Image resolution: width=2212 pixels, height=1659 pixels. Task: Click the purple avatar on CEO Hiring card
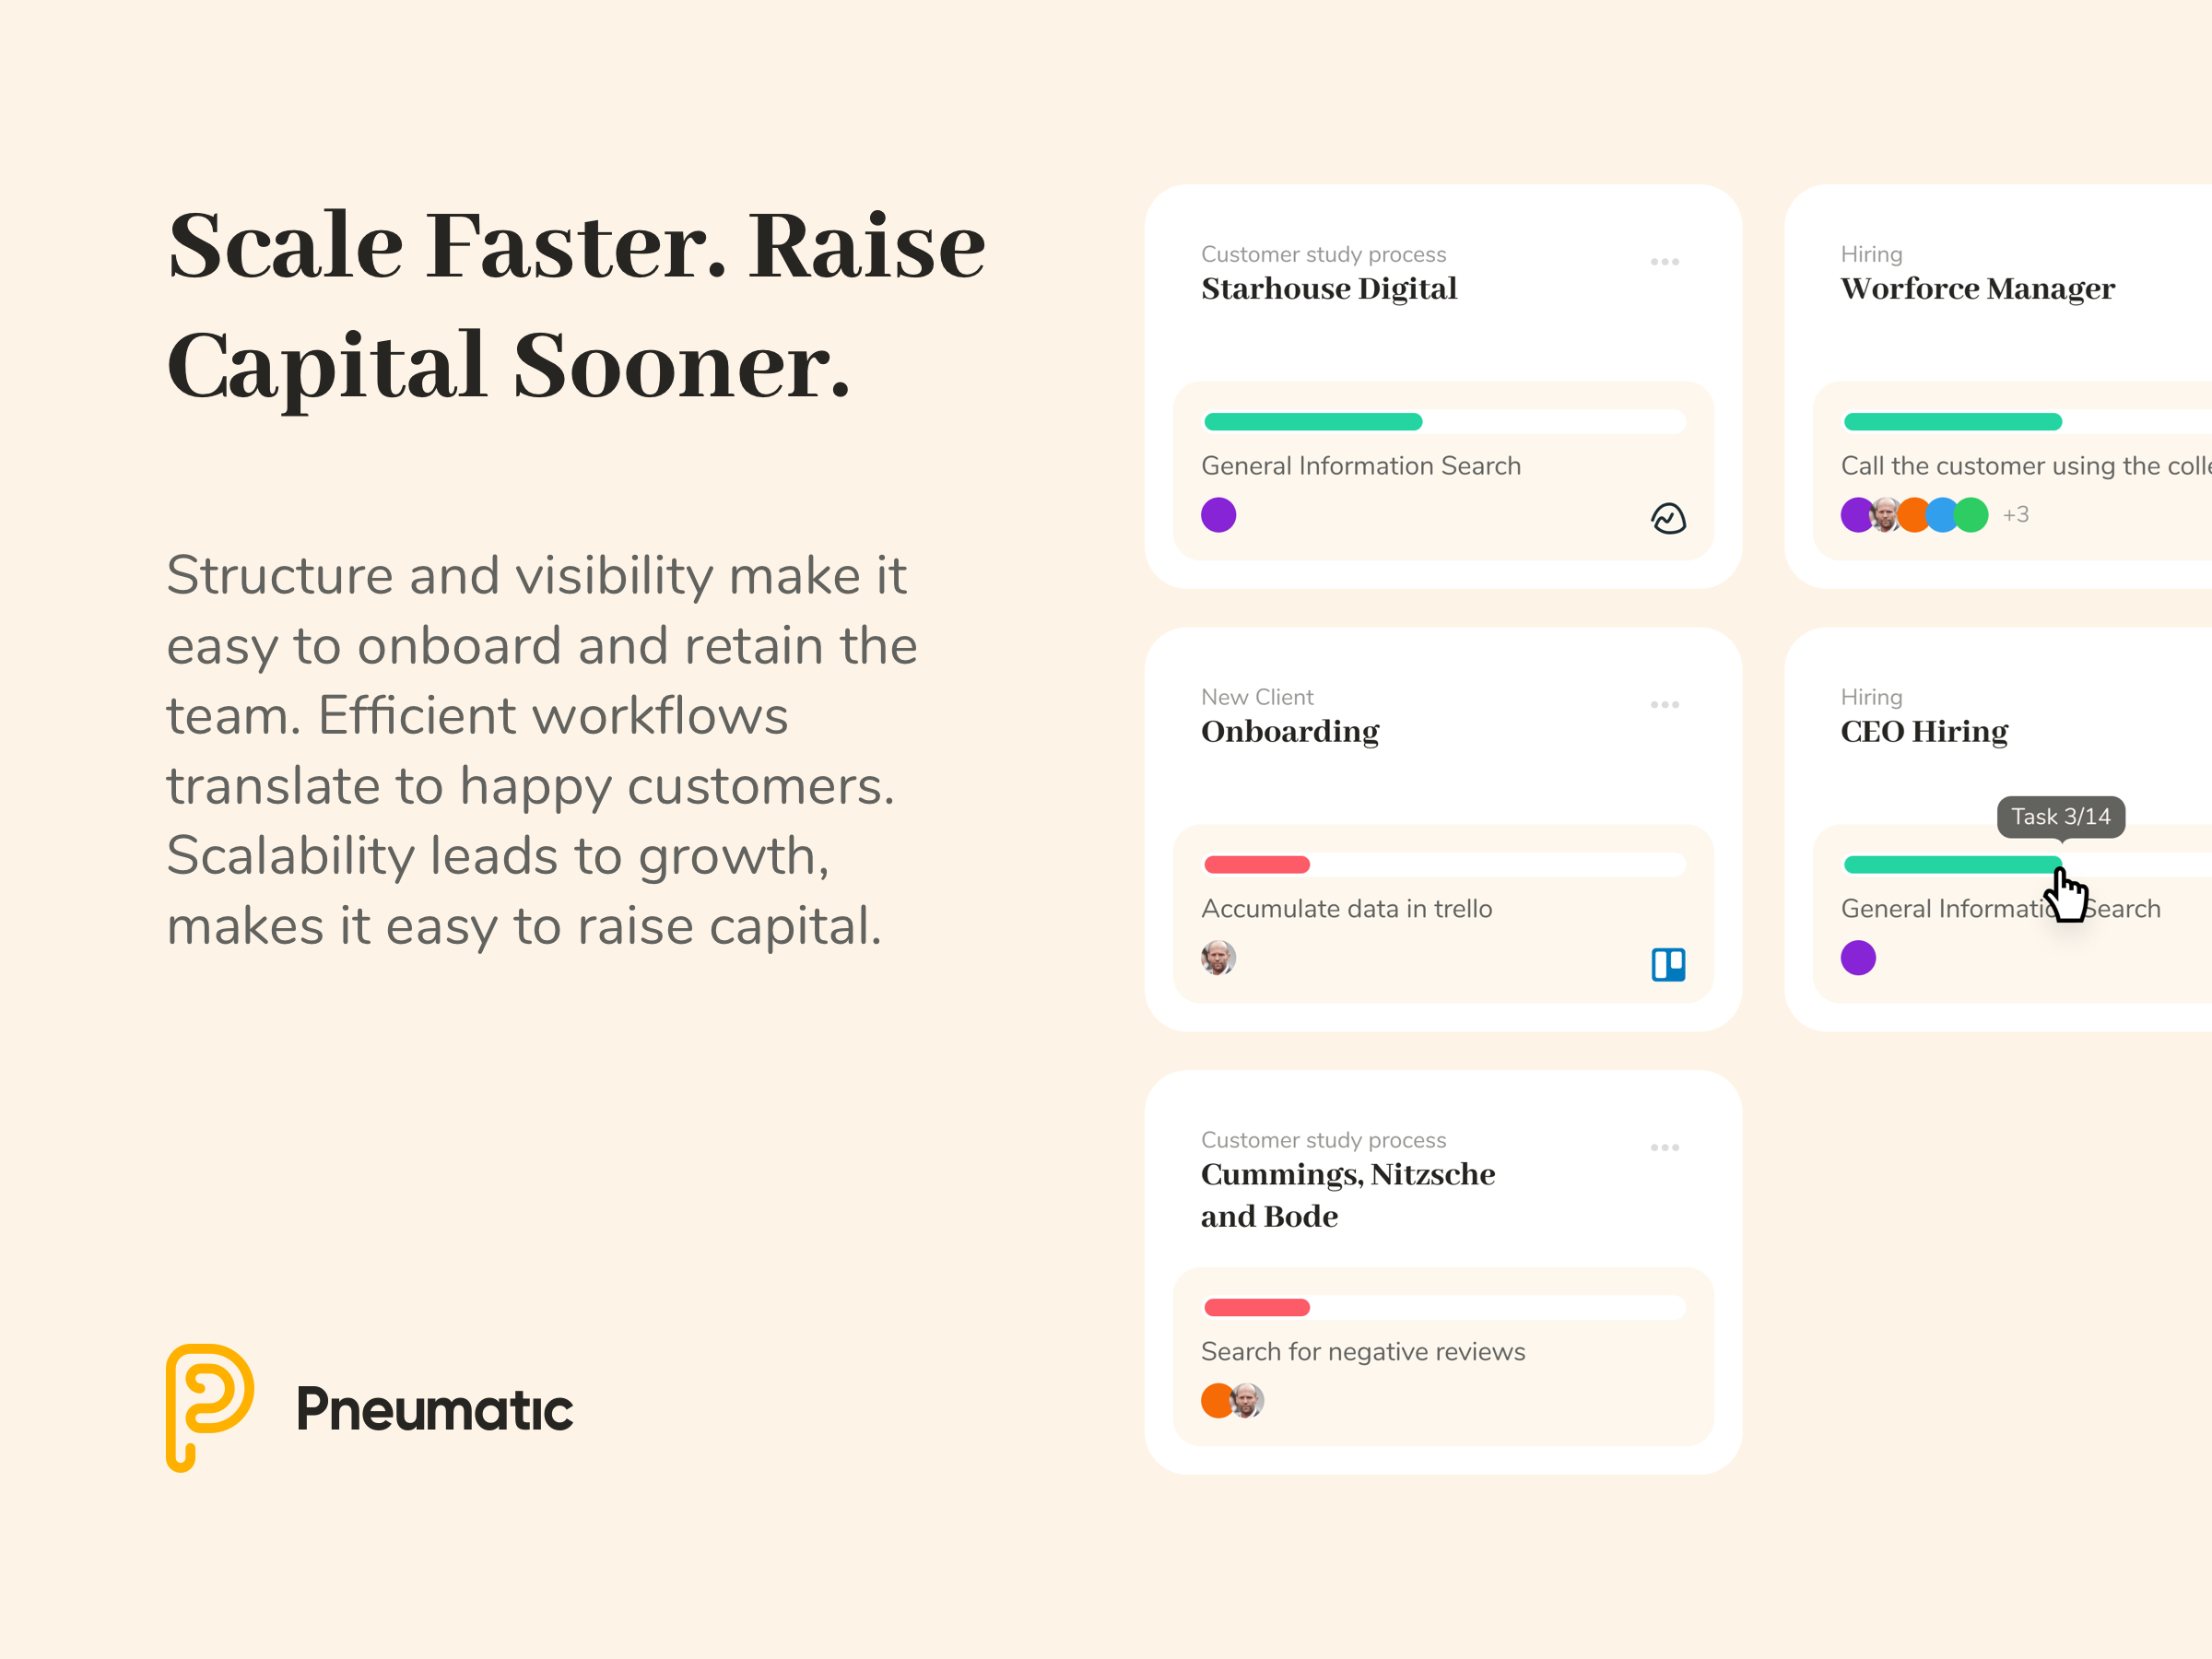click(1858, 958)
